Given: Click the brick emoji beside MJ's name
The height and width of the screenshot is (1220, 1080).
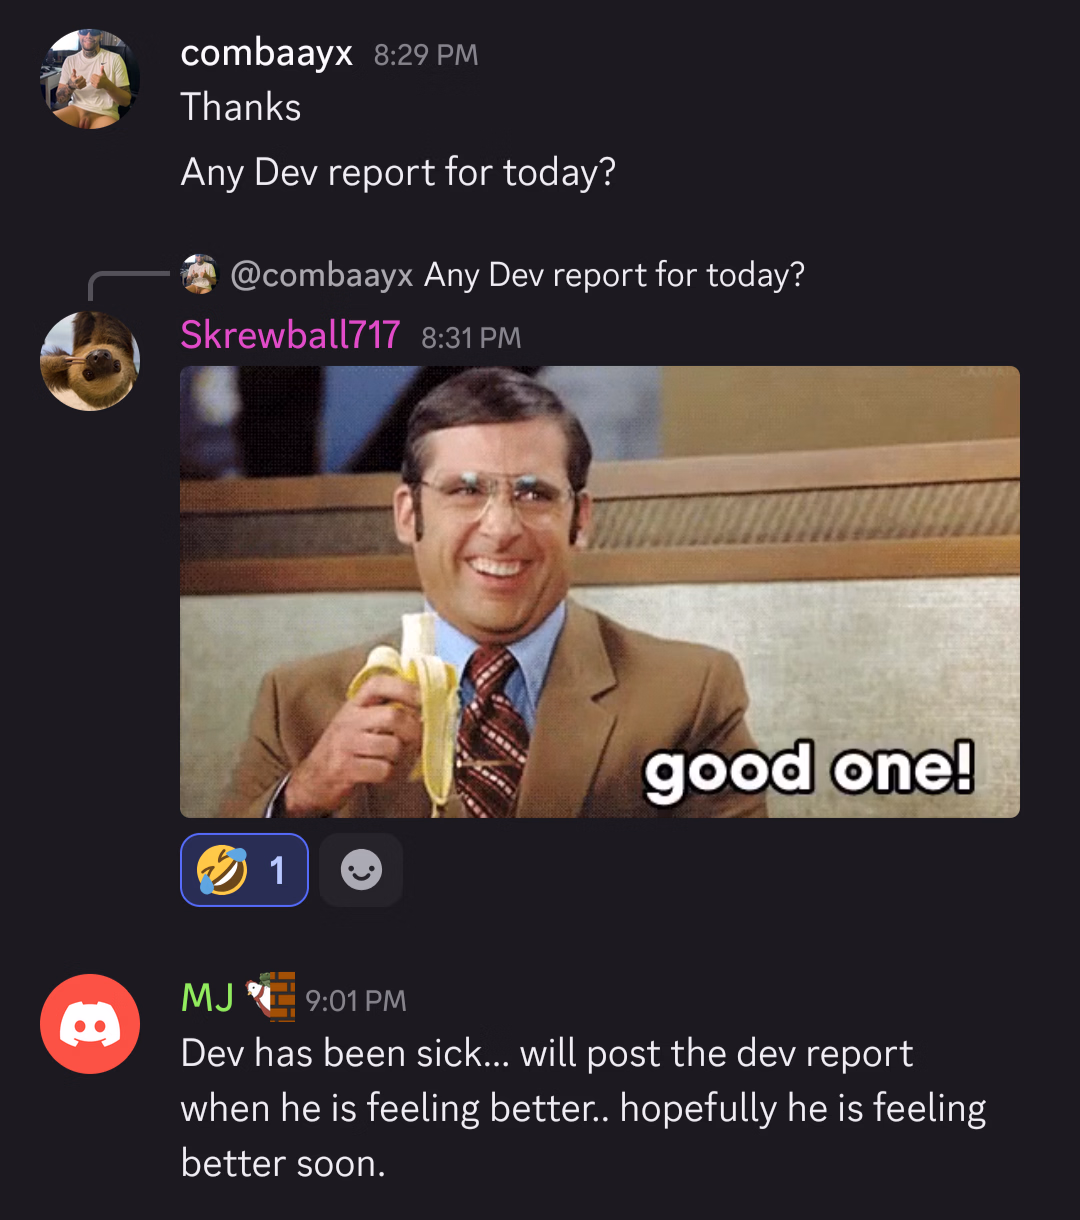Looking at the screenshot, I should point(271,996).
